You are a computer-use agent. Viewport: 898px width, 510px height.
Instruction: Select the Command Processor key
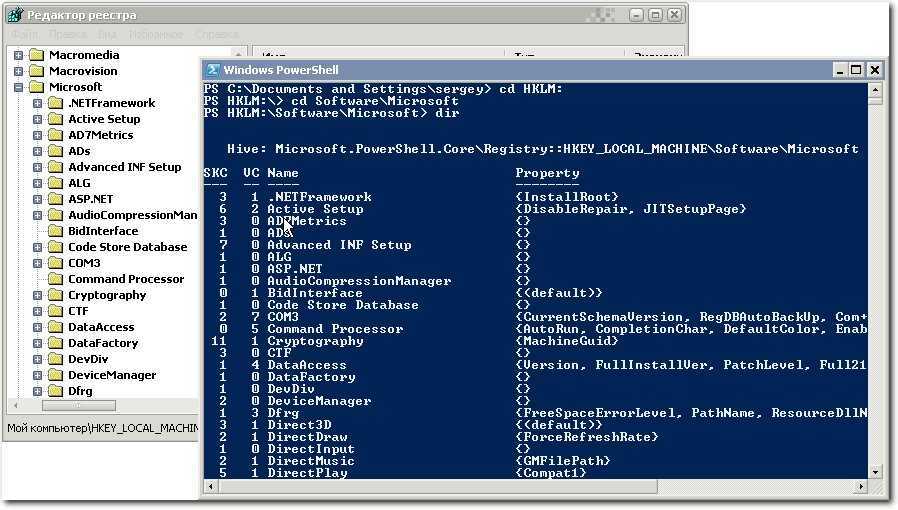(126, 279)
